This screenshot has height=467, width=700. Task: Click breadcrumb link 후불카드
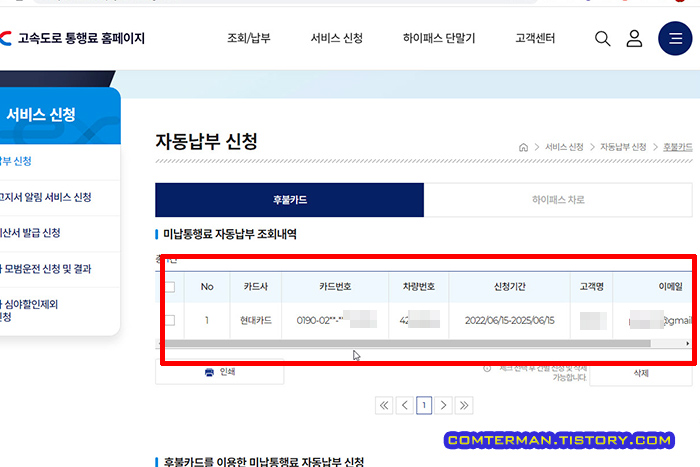[677, 147]
